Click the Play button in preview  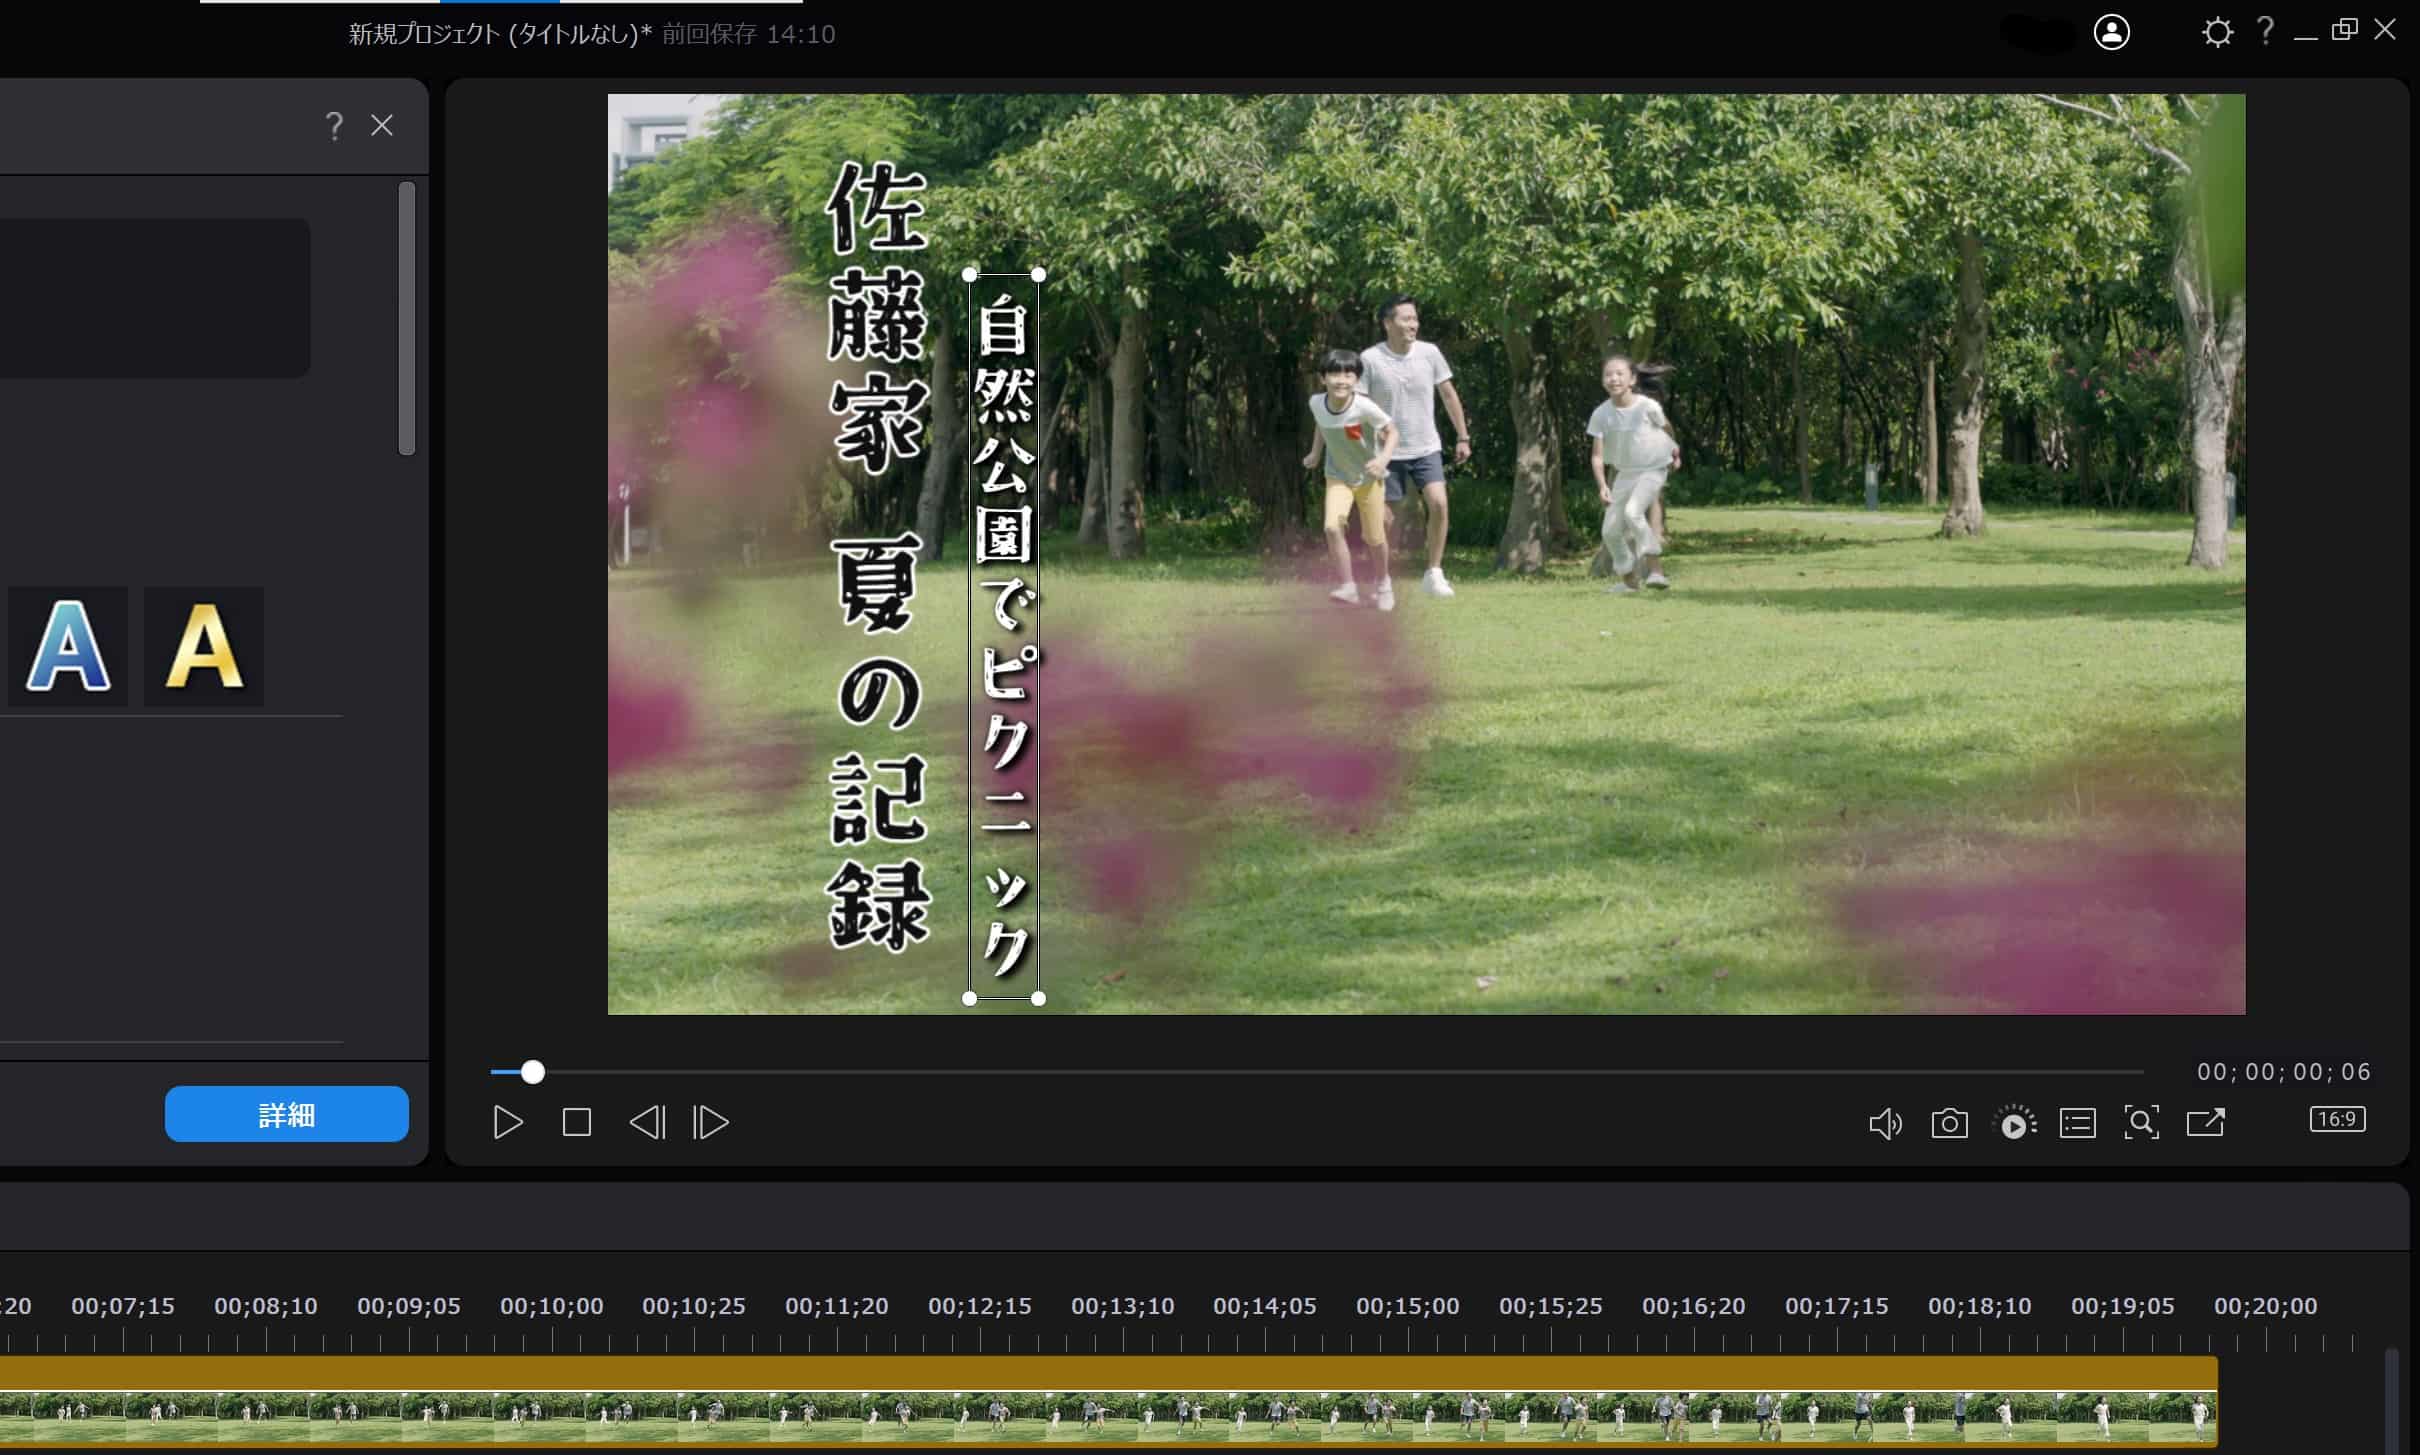point(508,1122)
